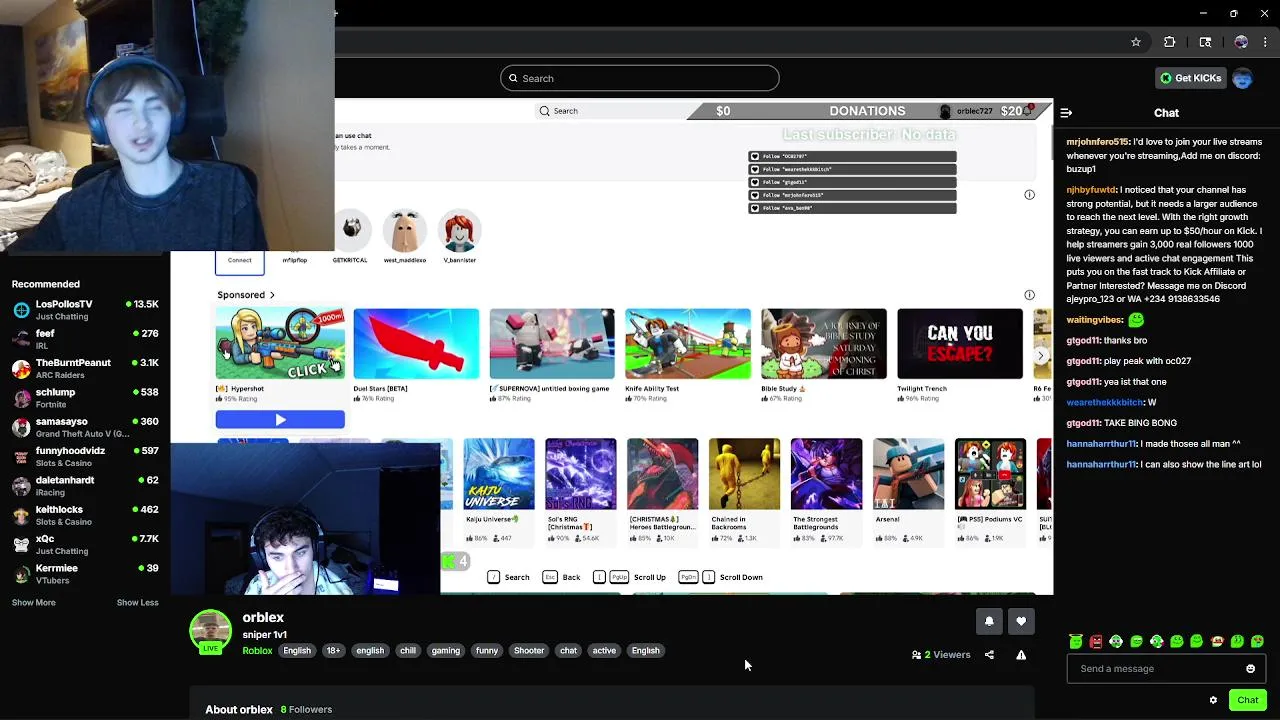Click Chained in Backrooms thumbnail

[x=744, y=474]
